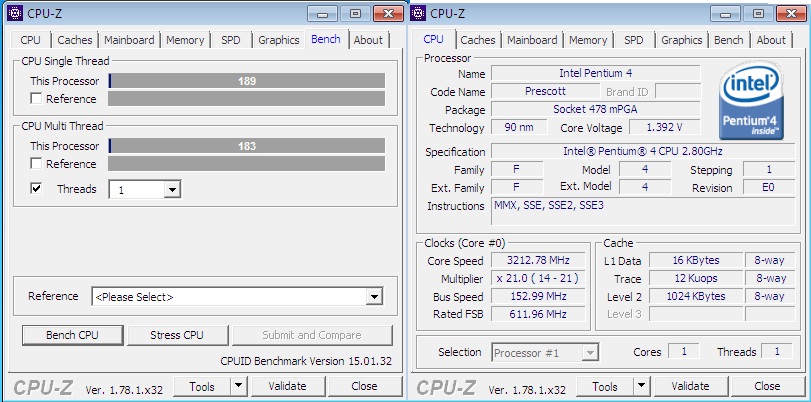Click the empty Multi Thread Reference bar
The height and width of the screenshot is (402, 811).
tap(247, 163)
